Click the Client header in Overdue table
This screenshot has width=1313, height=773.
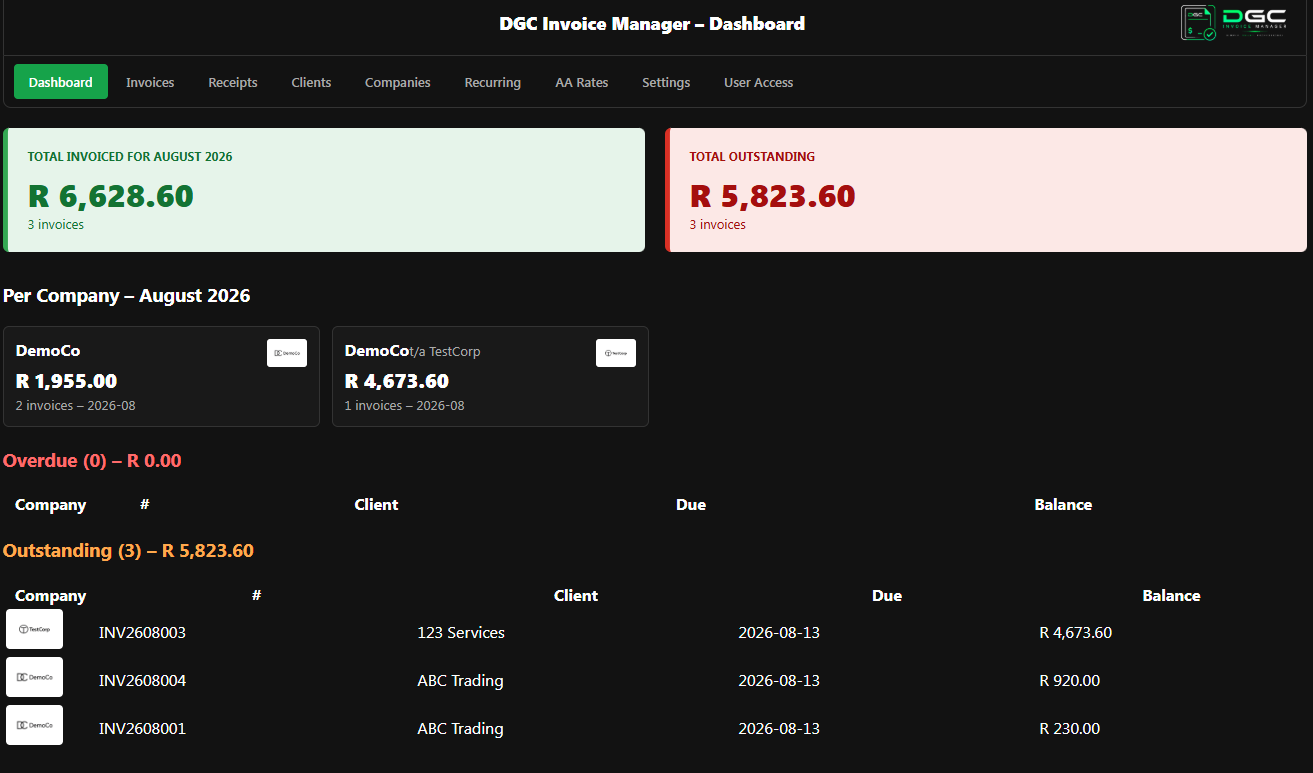pyautogui.click(x=376, y=505)
